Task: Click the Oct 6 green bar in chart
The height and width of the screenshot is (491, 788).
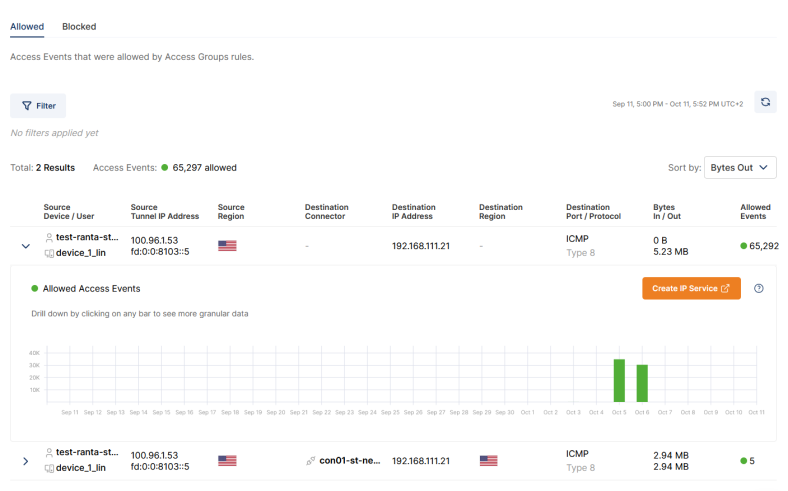Action: pyautogui.click(x=642, y=384)
